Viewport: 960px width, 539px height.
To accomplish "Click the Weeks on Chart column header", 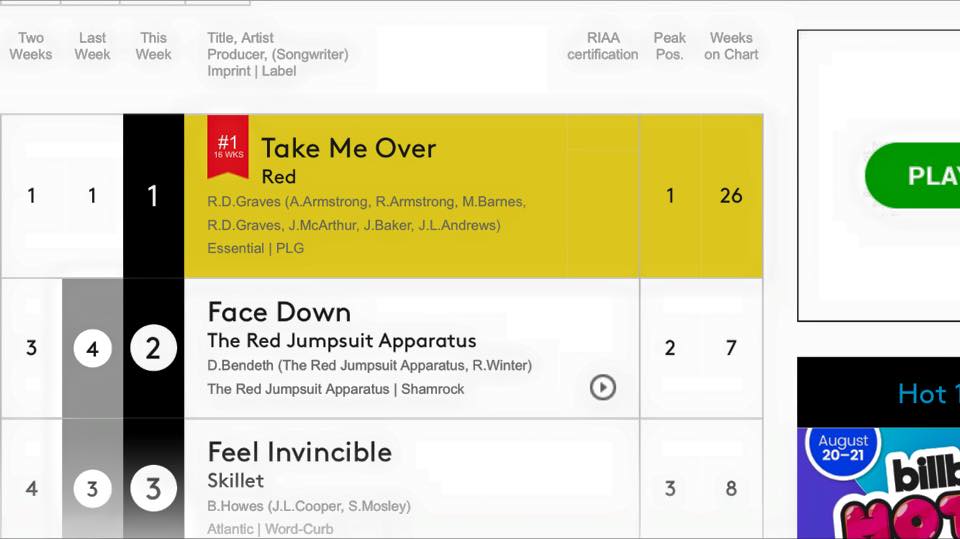I will 731,46.
